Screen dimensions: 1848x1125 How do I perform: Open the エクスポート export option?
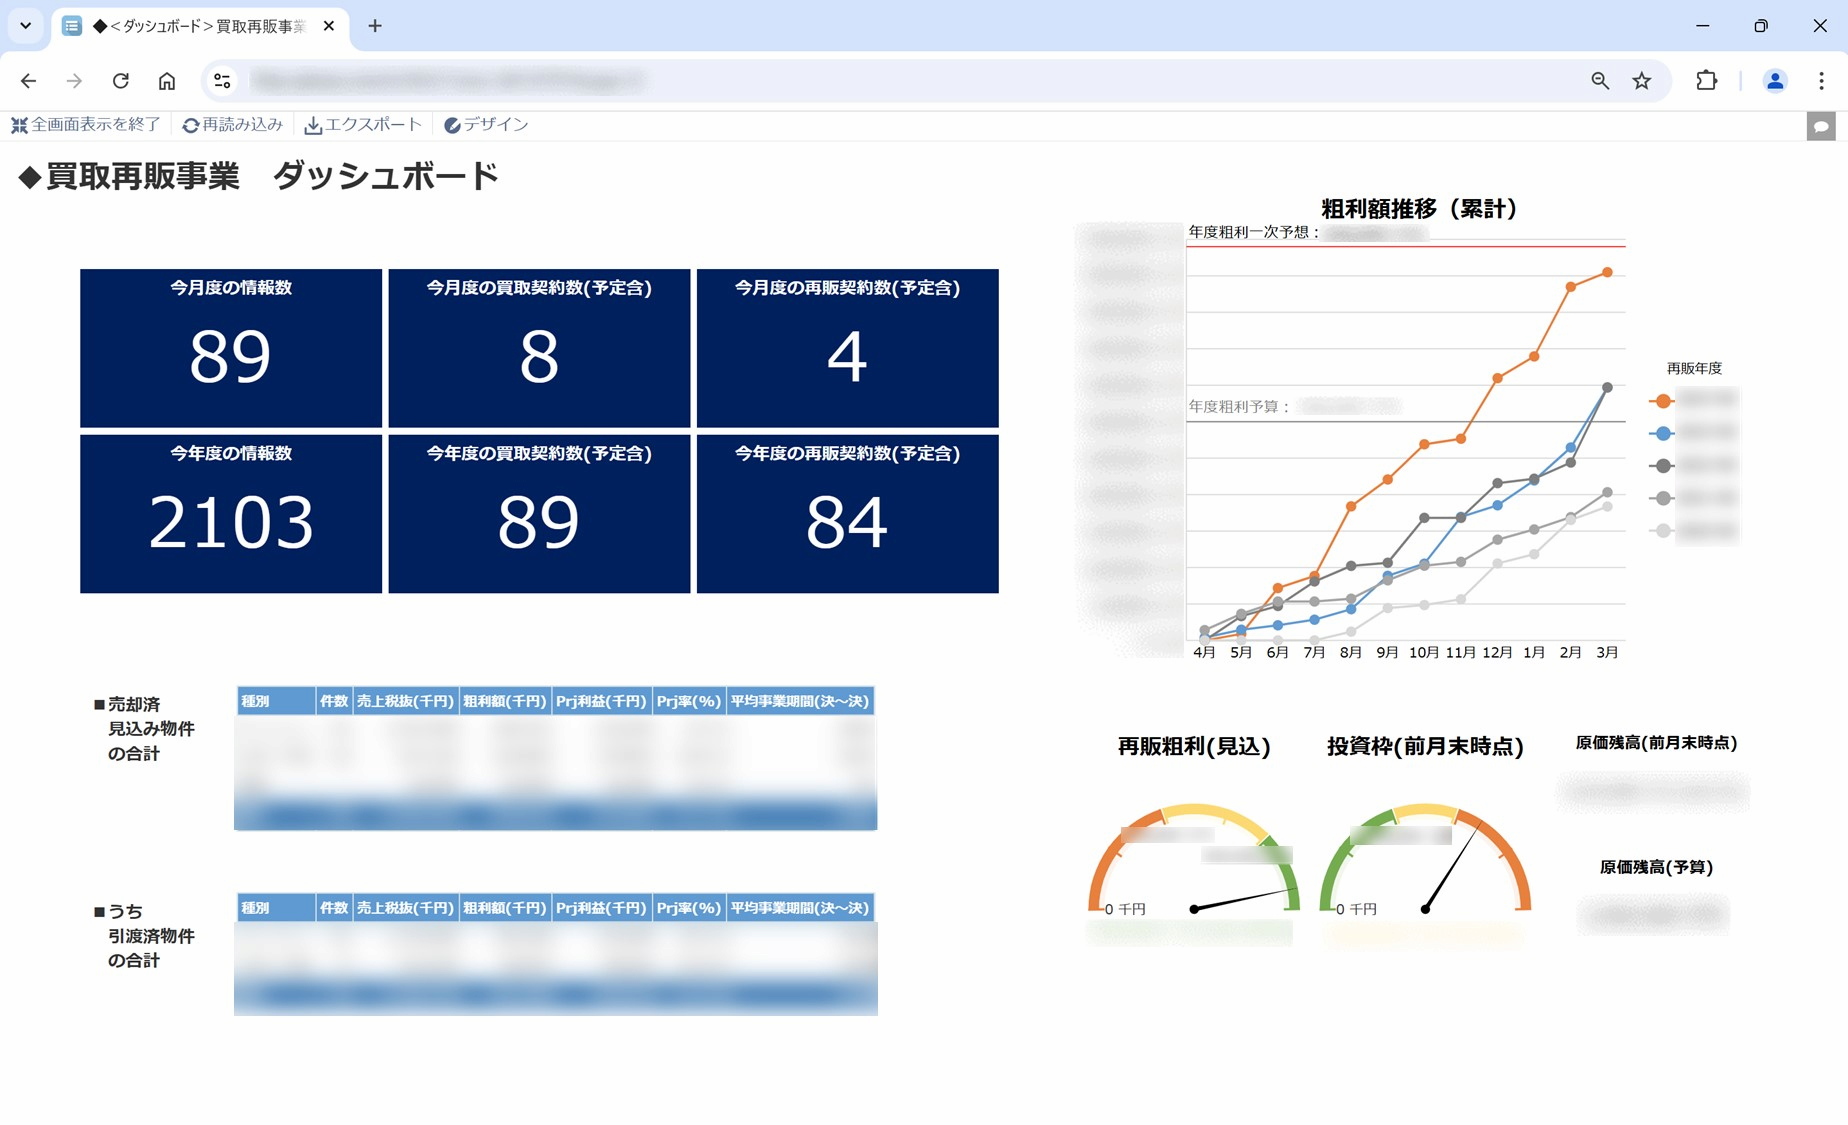pyautogui.click(x=363, y=125)
